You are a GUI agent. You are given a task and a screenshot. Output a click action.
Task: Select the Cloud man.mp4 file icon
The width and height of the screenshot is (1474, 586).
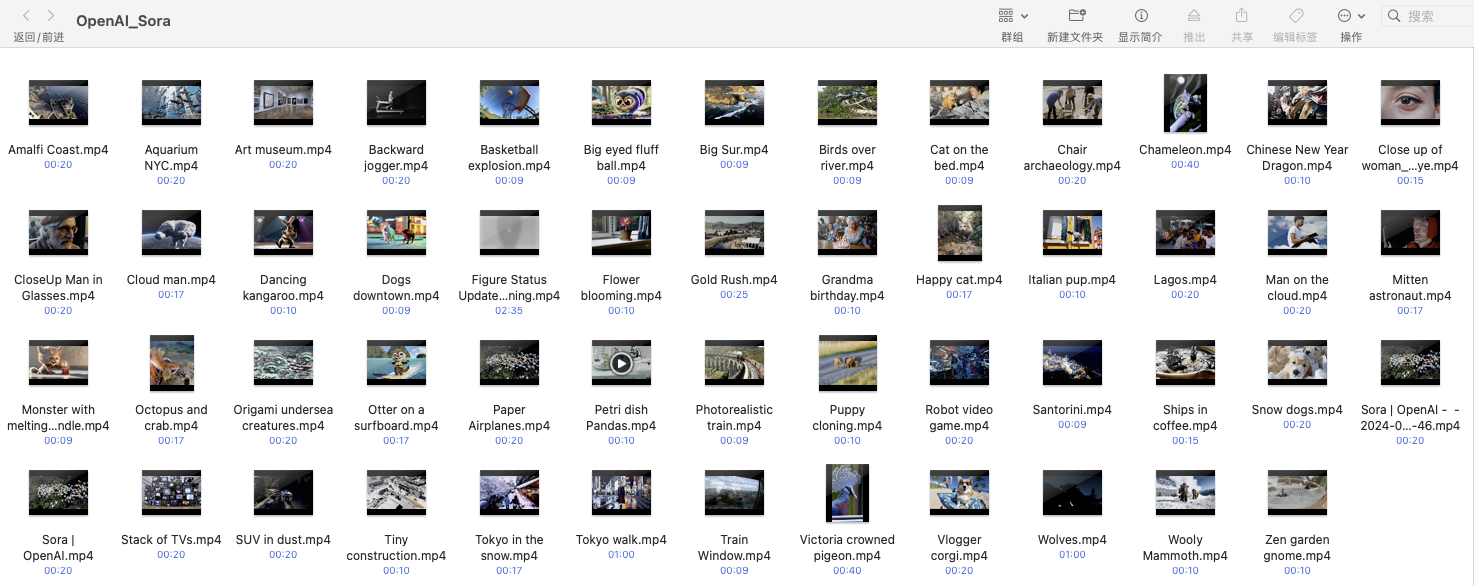click(171, 233)
